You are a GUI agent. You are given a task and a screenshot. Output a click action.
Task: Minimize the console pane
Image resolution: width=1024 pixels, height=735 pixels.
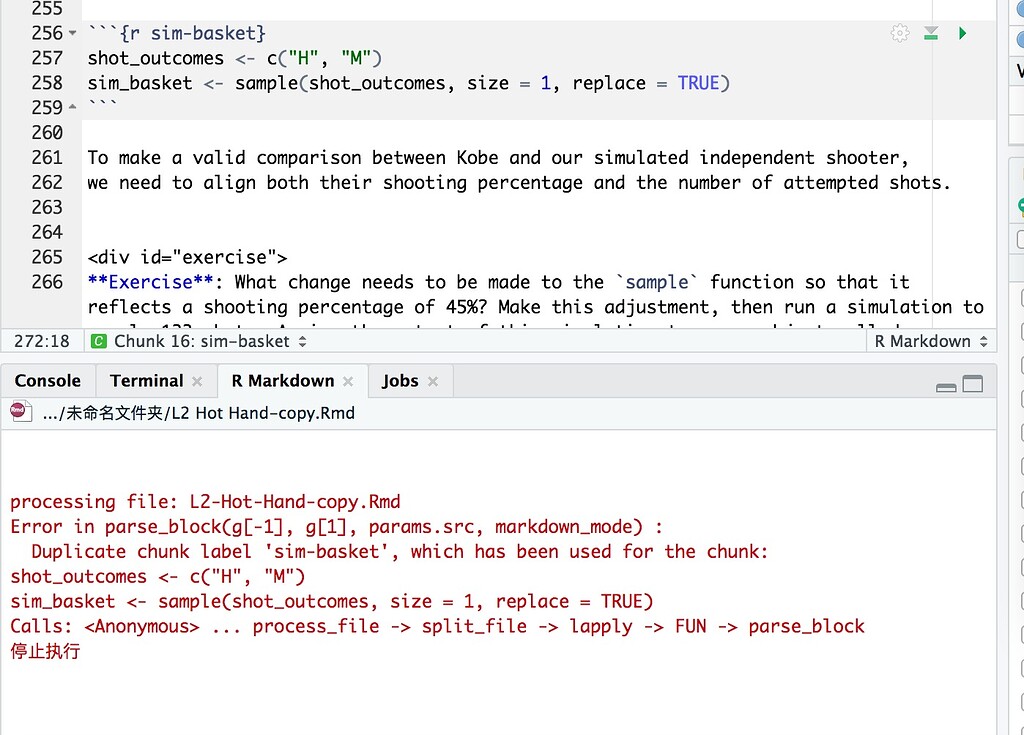click(x=946, y=387)
